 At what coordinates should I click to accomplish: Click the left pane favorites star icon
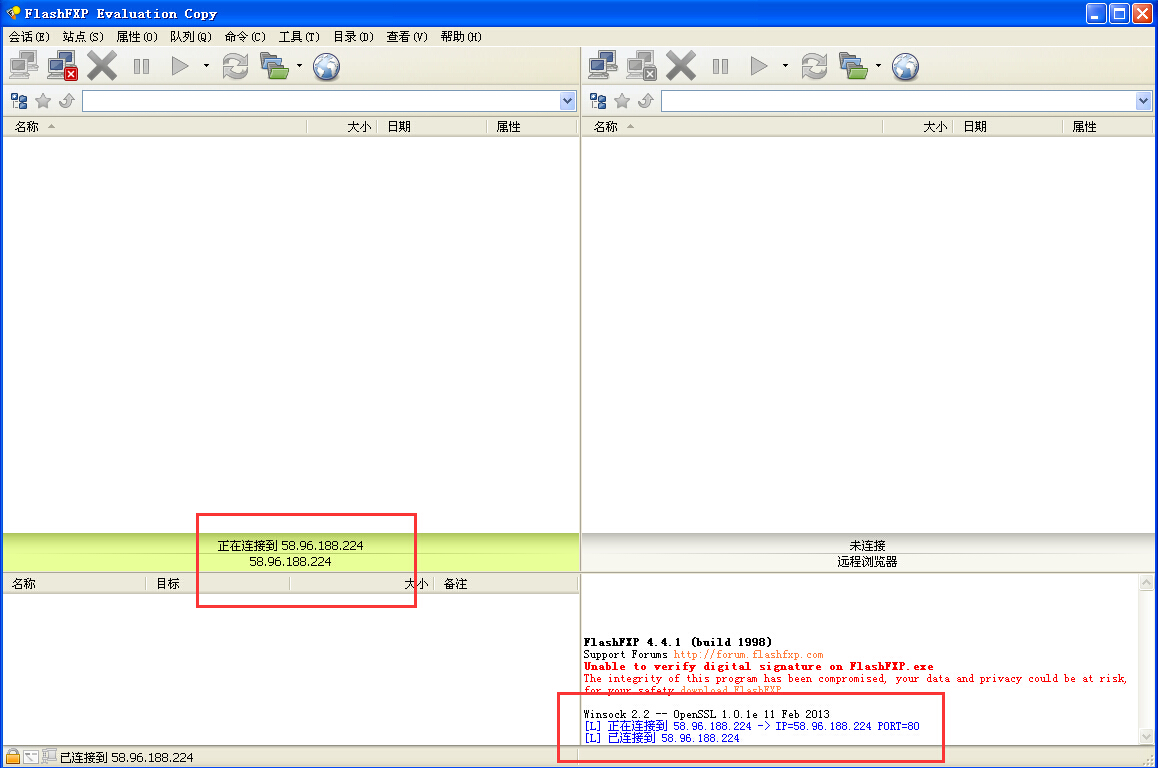[43, 100]
